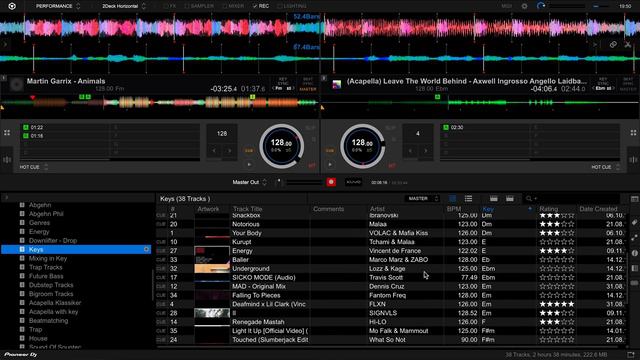640x360 pixels.
Task: Click the crossed tools icon beside waveform
Action: click(x=628, y=44)
